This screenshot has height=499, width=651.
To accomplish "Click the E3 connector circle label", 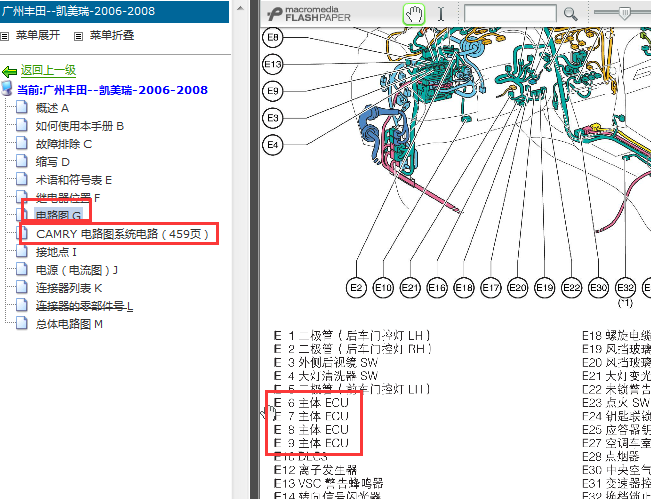I will click(273, 118).
